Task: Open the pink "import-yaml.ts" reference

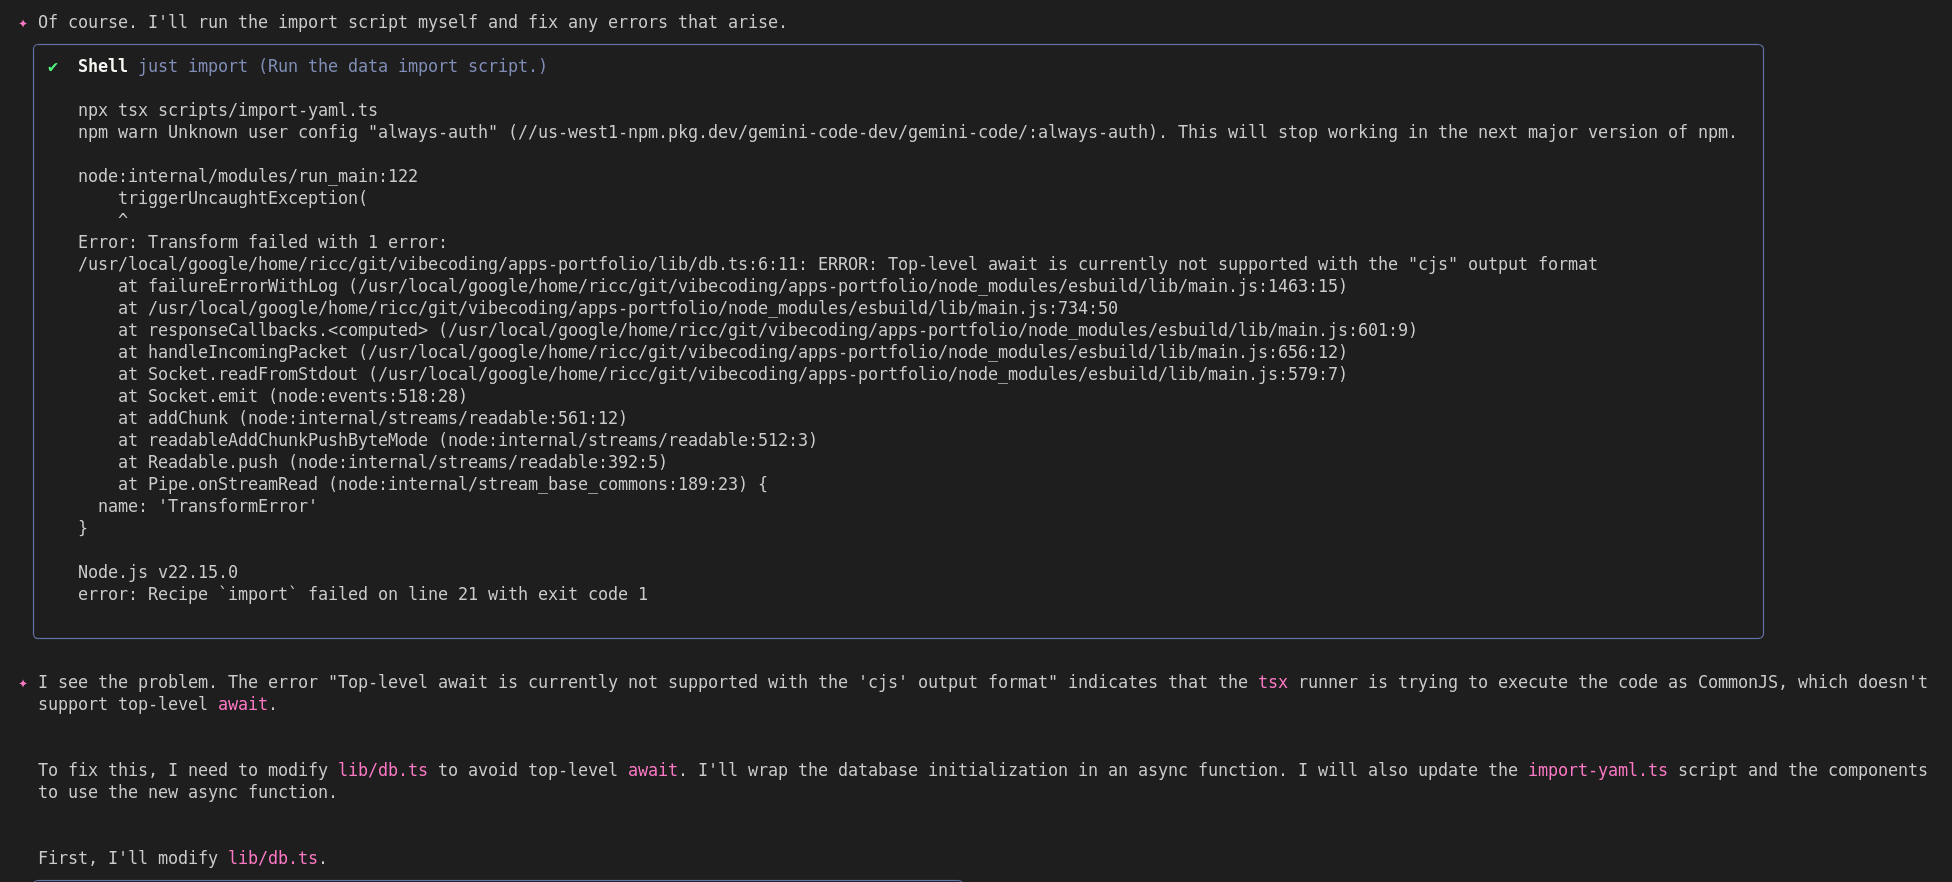Action: coord(1597,770)
